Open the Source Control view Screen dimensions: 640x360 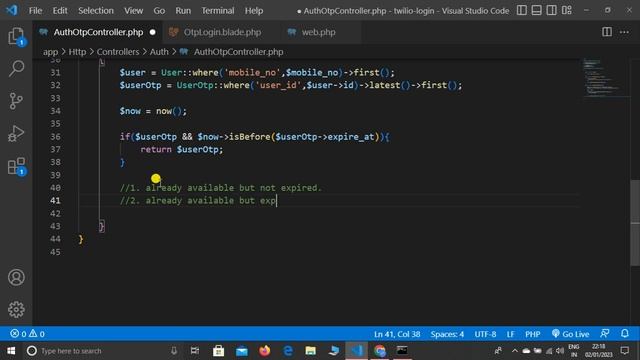click(16, 101)
